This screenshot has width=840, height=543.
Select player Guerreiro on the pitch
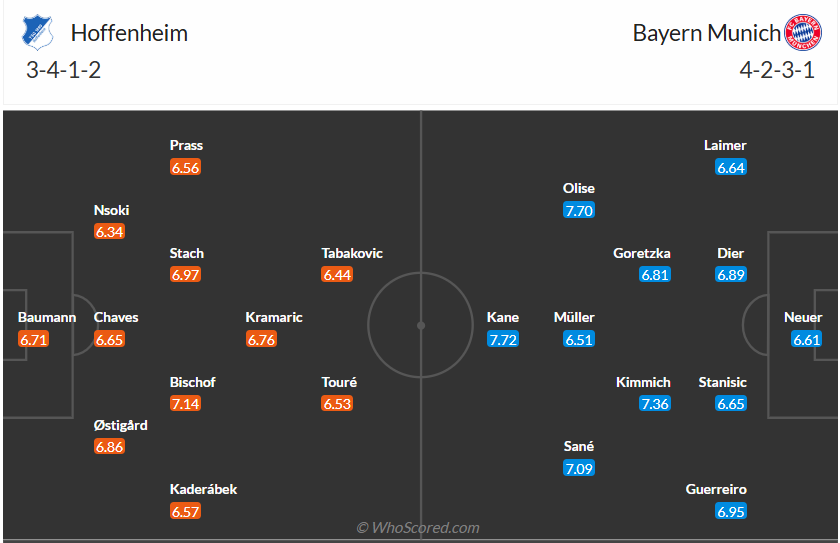coord(716,490)
